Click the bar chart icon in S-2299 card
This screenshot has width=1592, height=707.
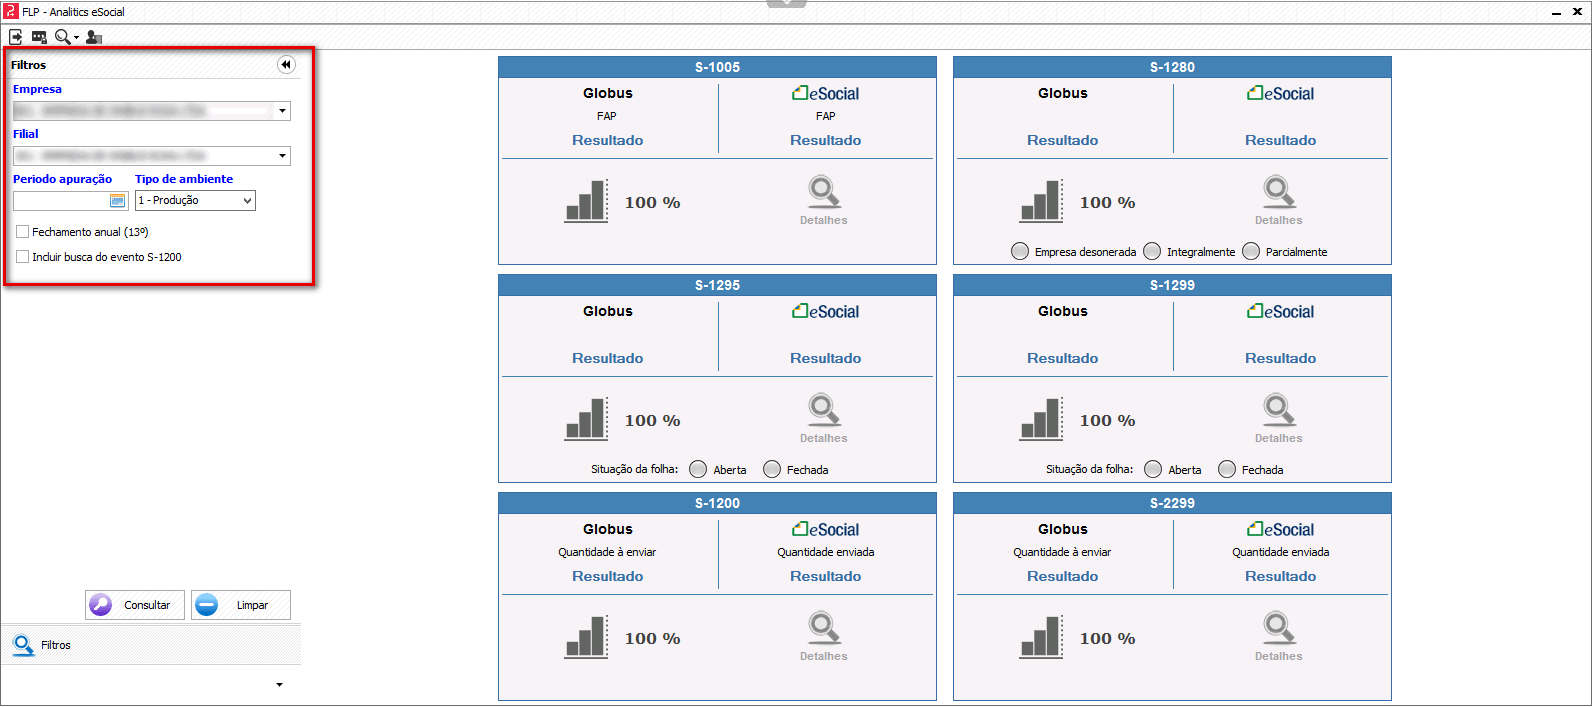pyautogui.click(x=1042, y=637)
